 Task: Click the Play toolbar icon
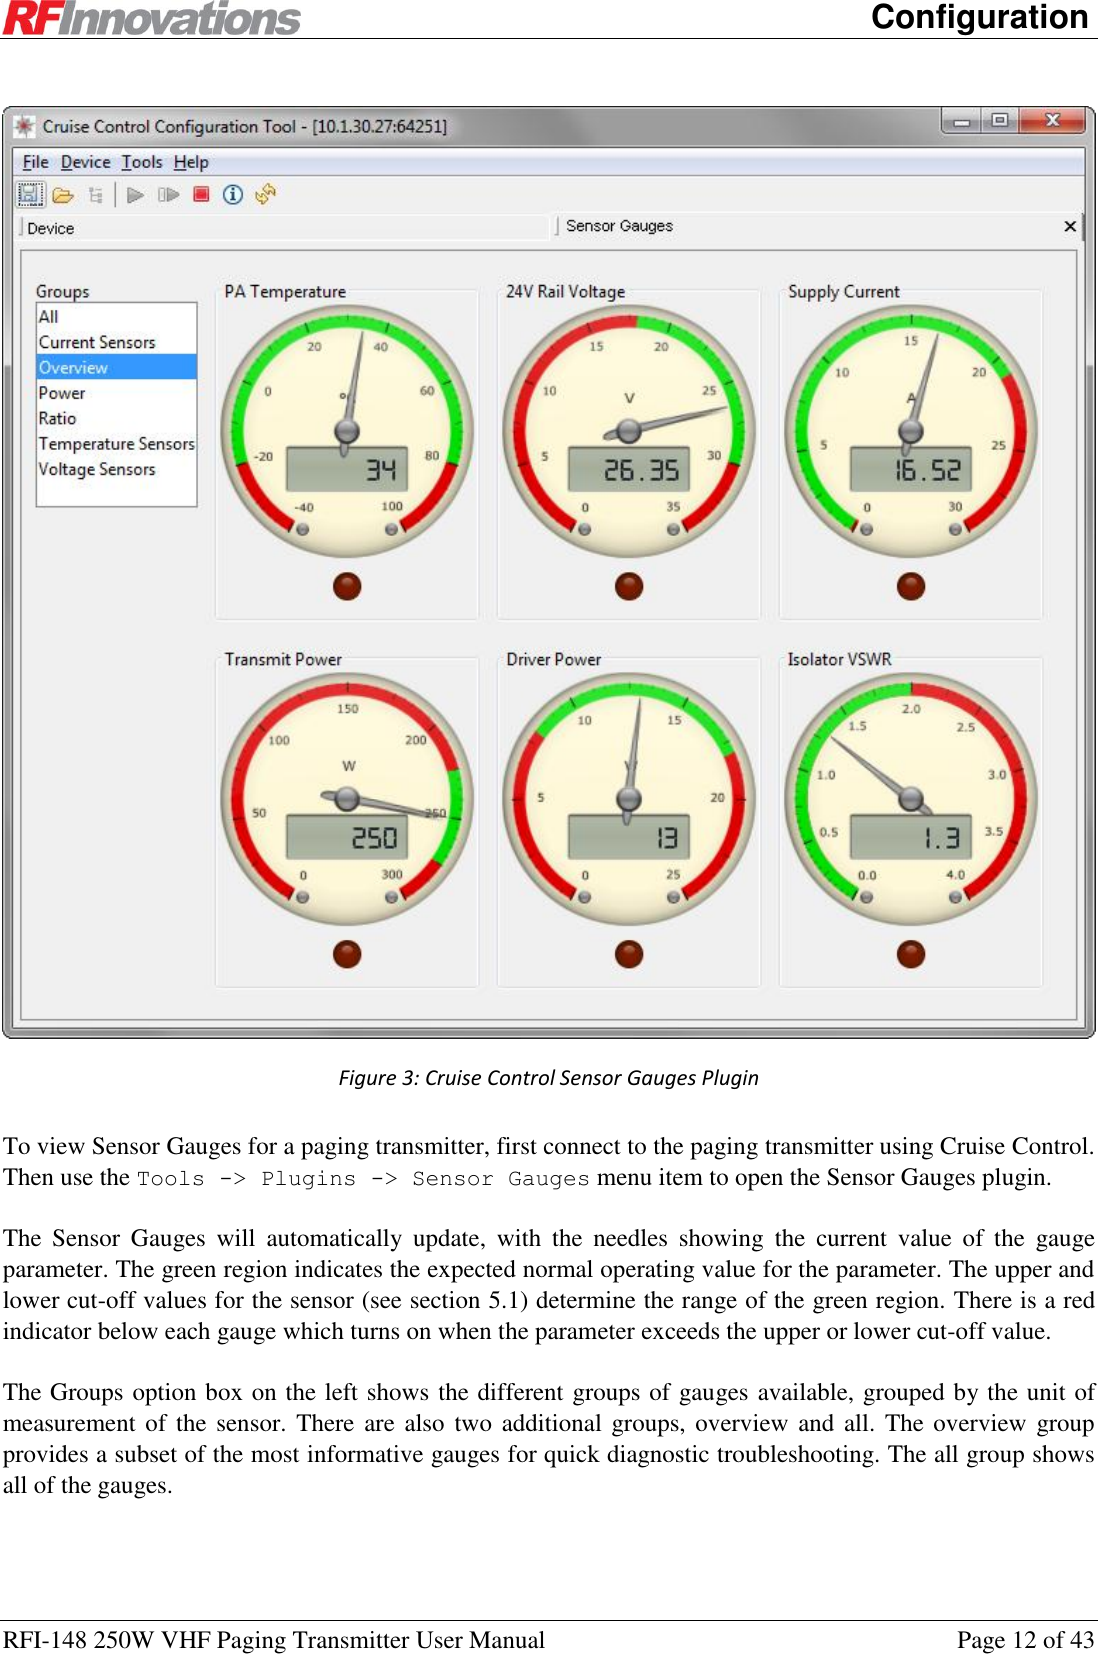[x=136, y=195]
